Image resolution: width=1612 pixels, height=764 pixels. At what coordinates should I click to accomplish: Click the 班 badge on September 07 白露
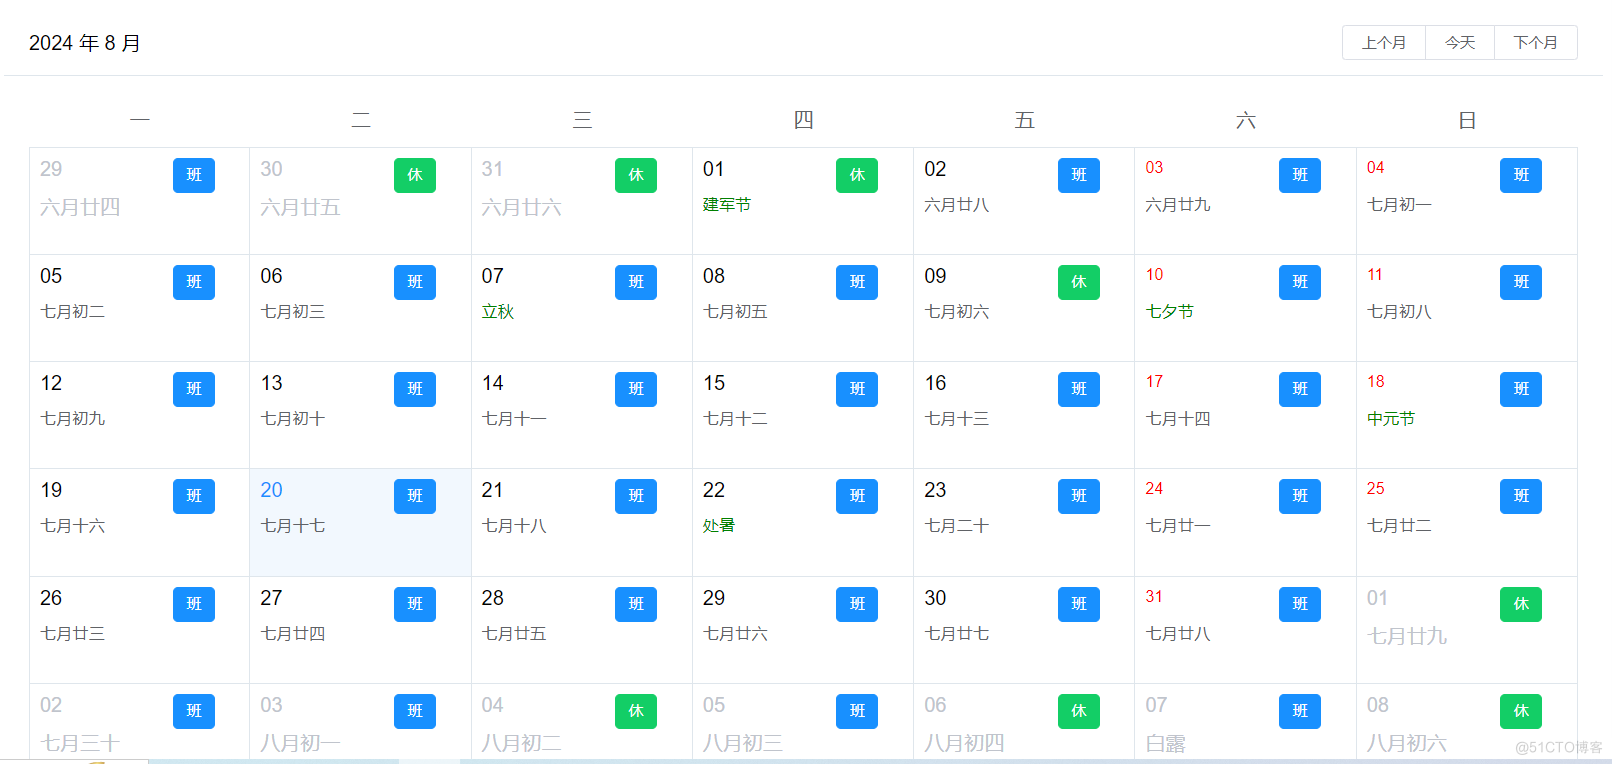click(x=1300, y=711)
